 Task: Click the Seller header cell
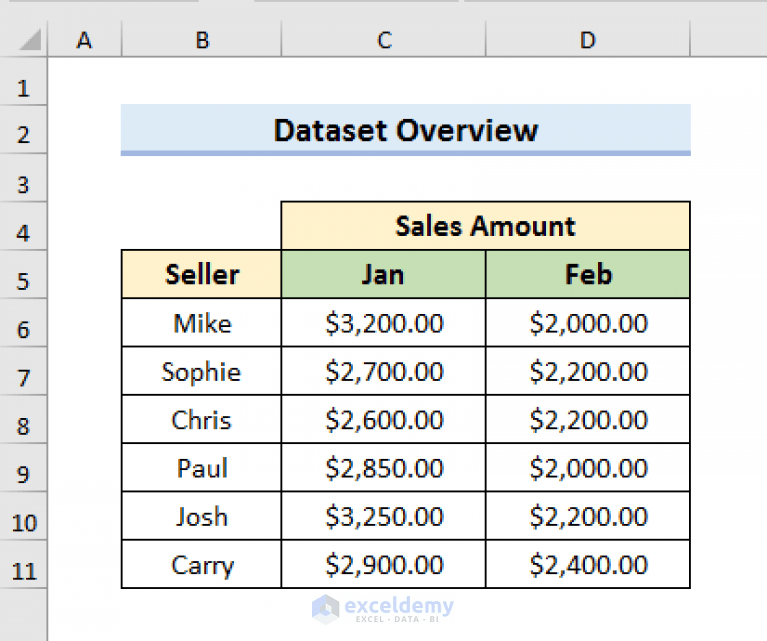[x=202, y=274]
